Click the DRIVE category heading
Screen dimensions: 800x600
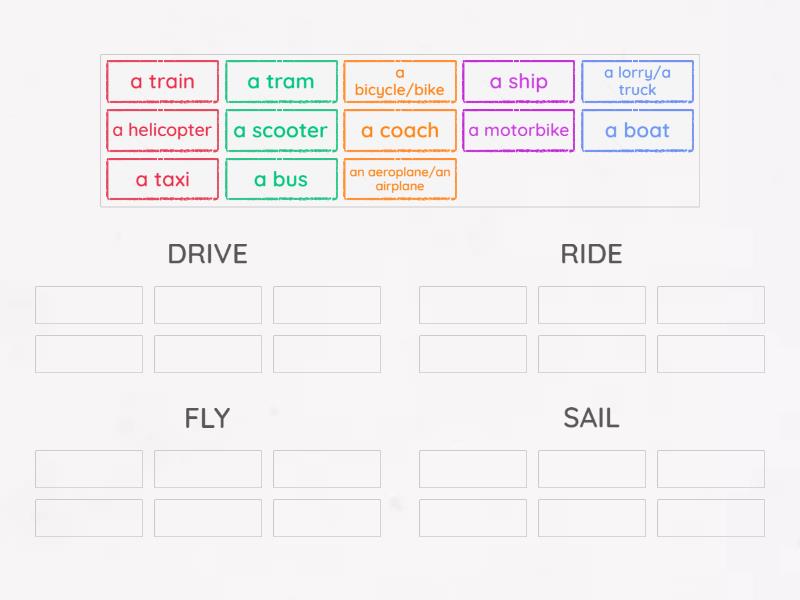(x=207, y=254)
